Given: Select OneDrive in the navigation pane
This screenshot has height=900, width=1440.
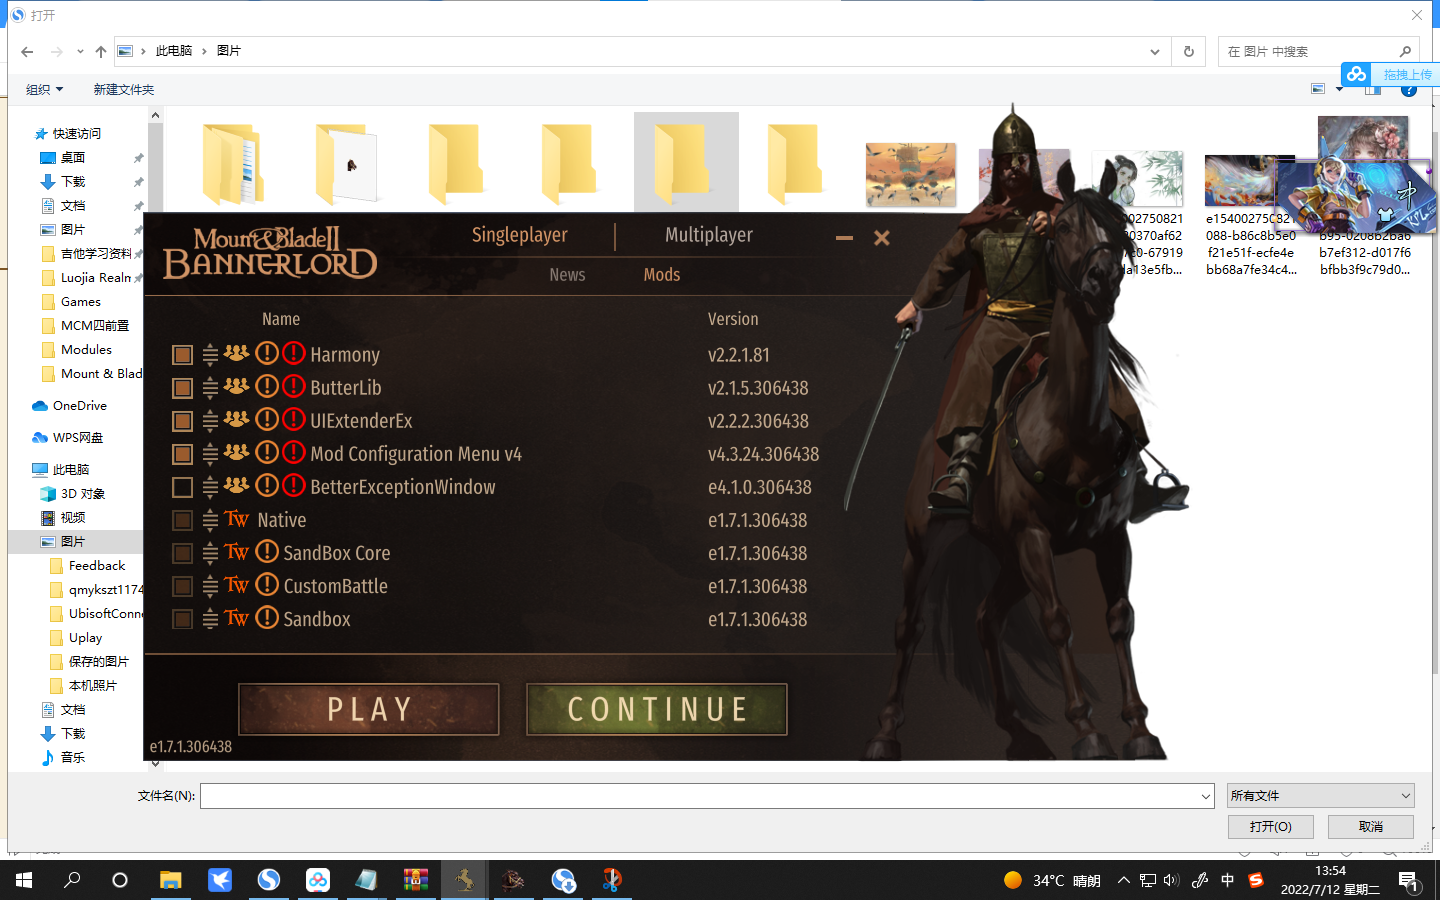Looking at the screenshot, I should click(70, 406).
